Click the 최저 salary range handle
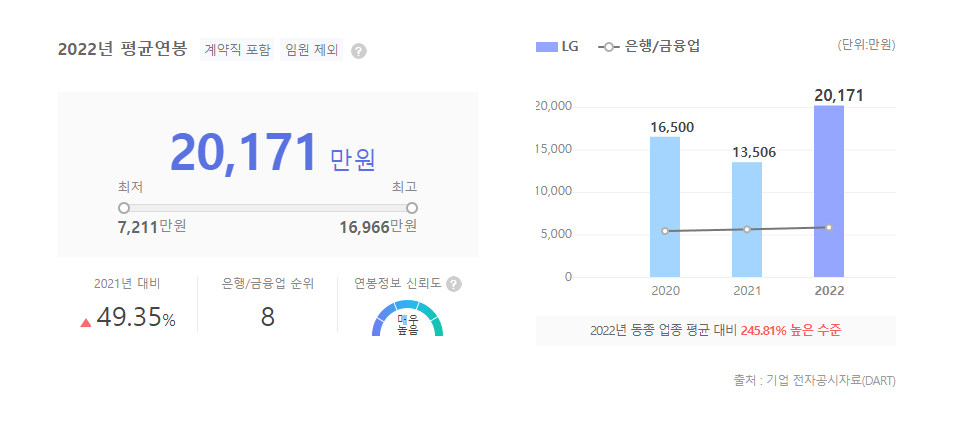This screenshot has height=433, width=954. pyautogui.click(x=124, y=208)
